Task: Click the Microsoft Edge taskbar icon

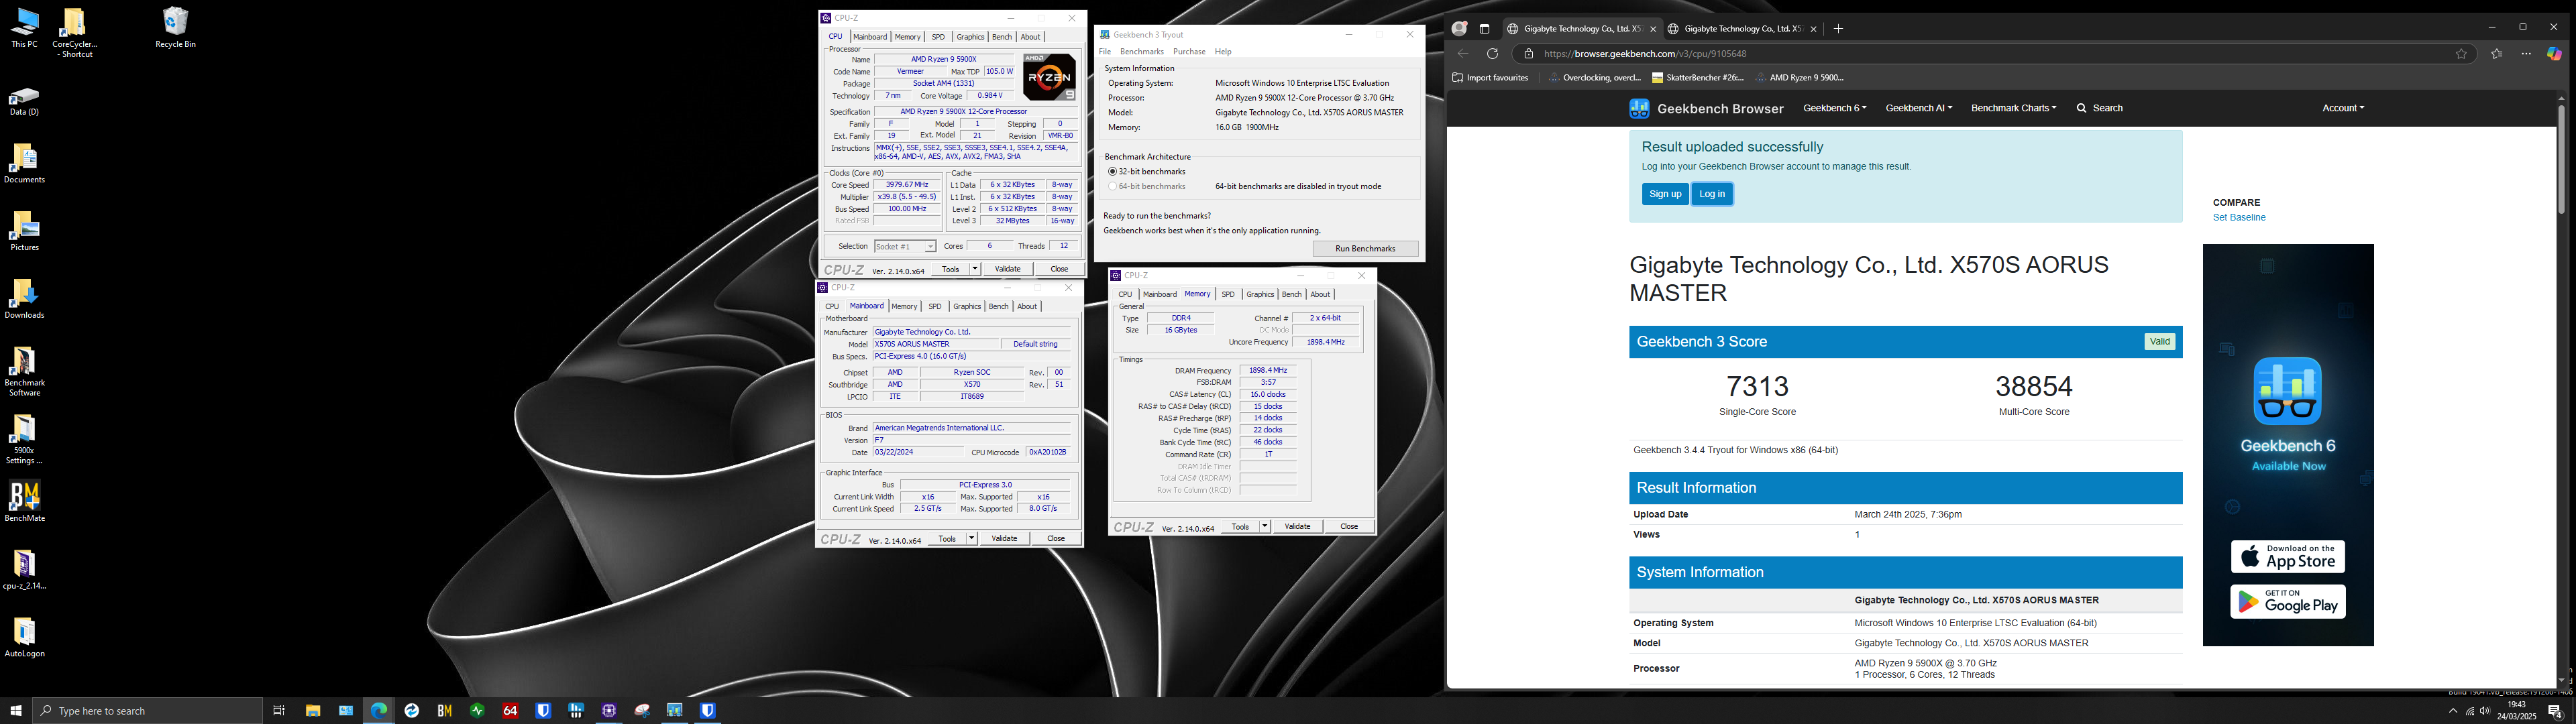Action: pos(379,711)
